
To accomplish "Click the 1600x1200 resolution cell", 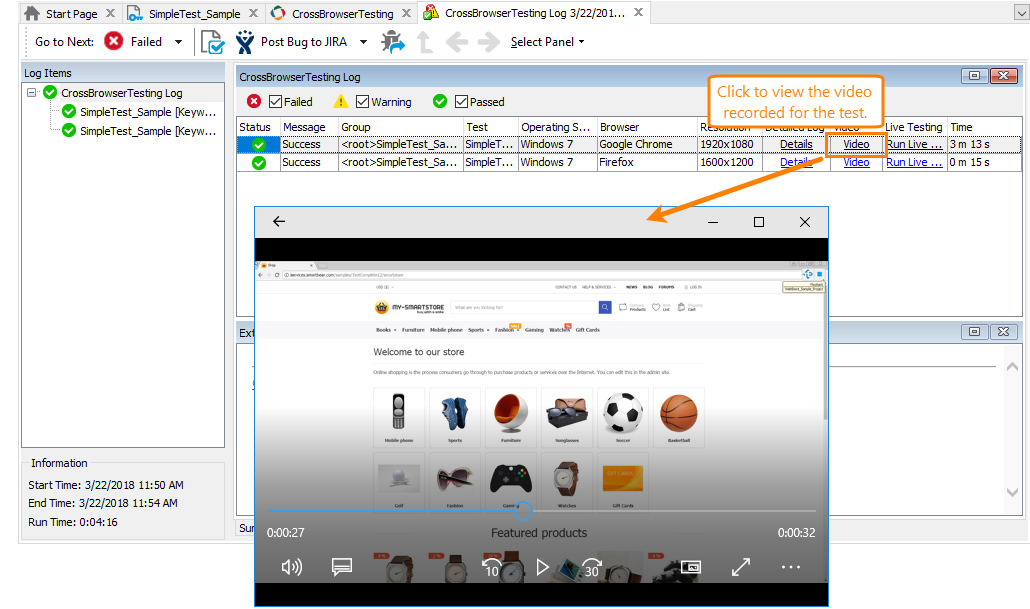I will click(730, 162).
